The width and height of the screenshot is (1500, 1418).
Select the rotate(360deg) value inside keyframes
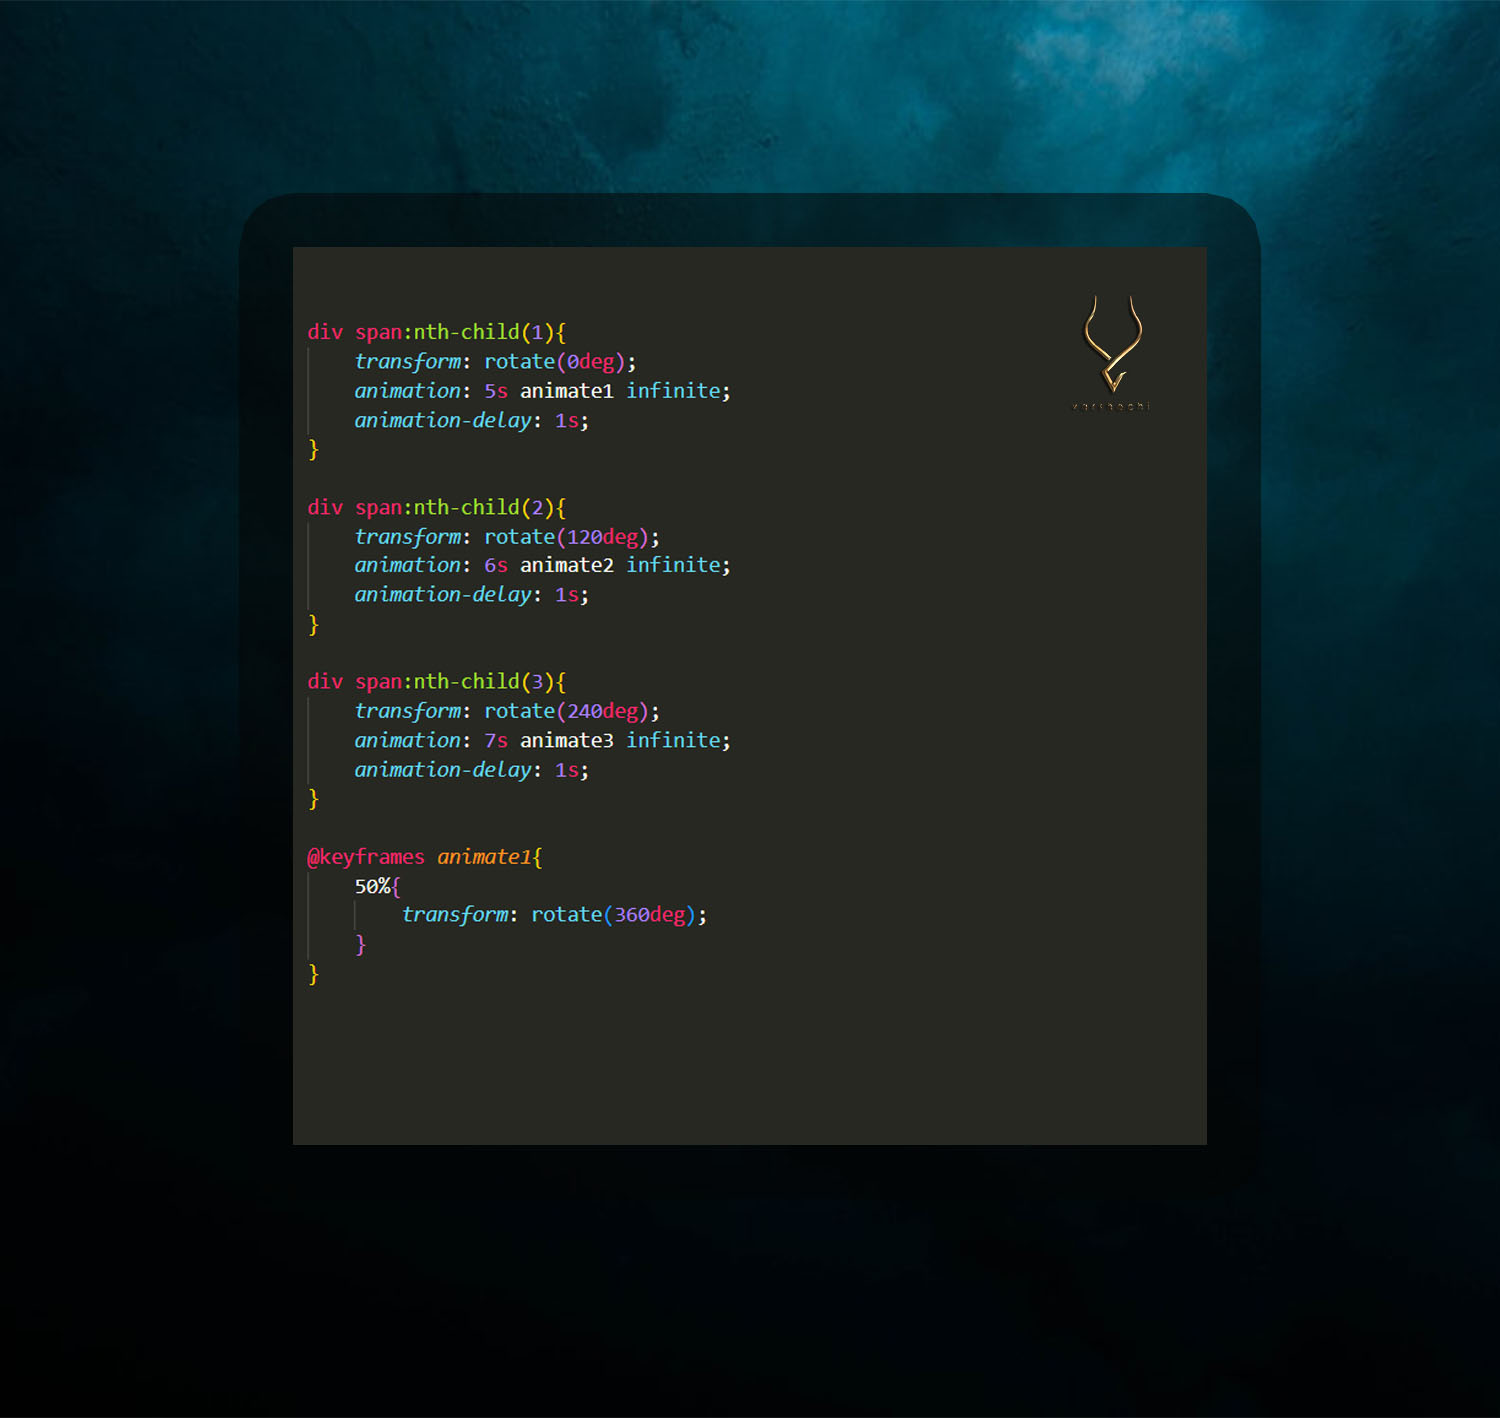[x=614, y=914]
